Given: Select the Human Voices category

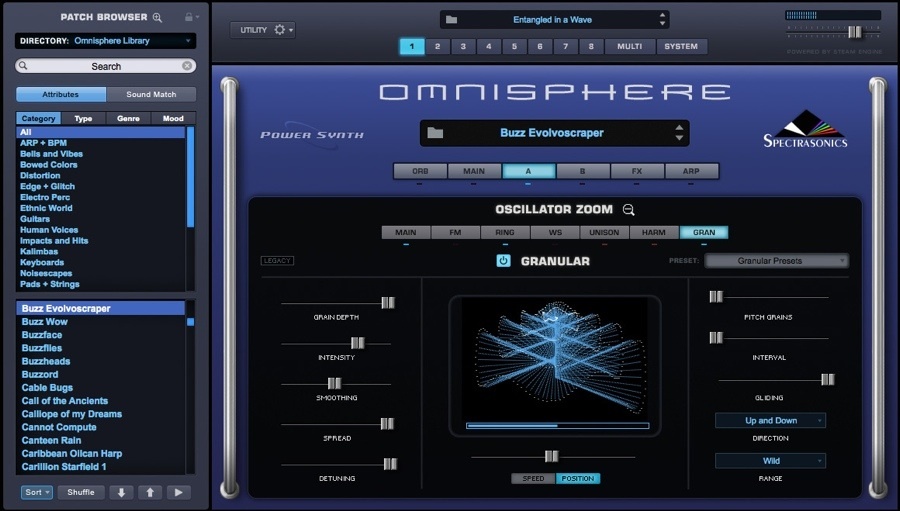Looking at the screenshot, I should point(49,230).
